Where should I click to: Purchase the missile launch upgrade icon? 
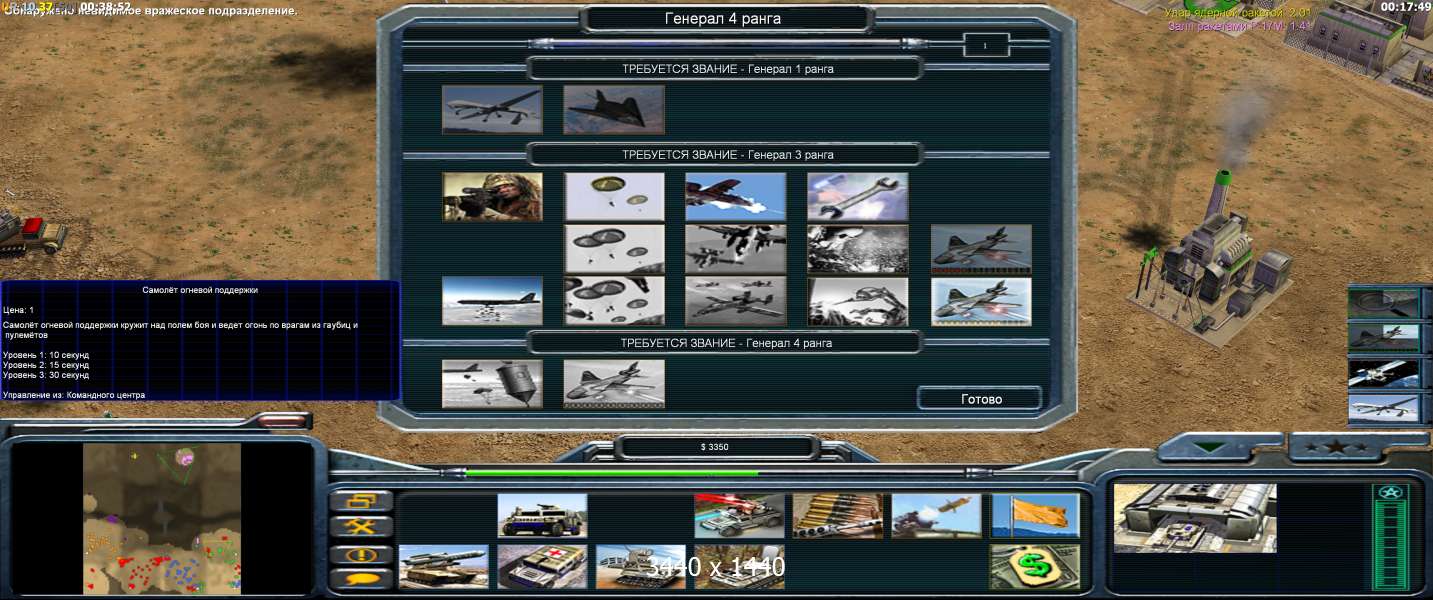pos(937,516)
